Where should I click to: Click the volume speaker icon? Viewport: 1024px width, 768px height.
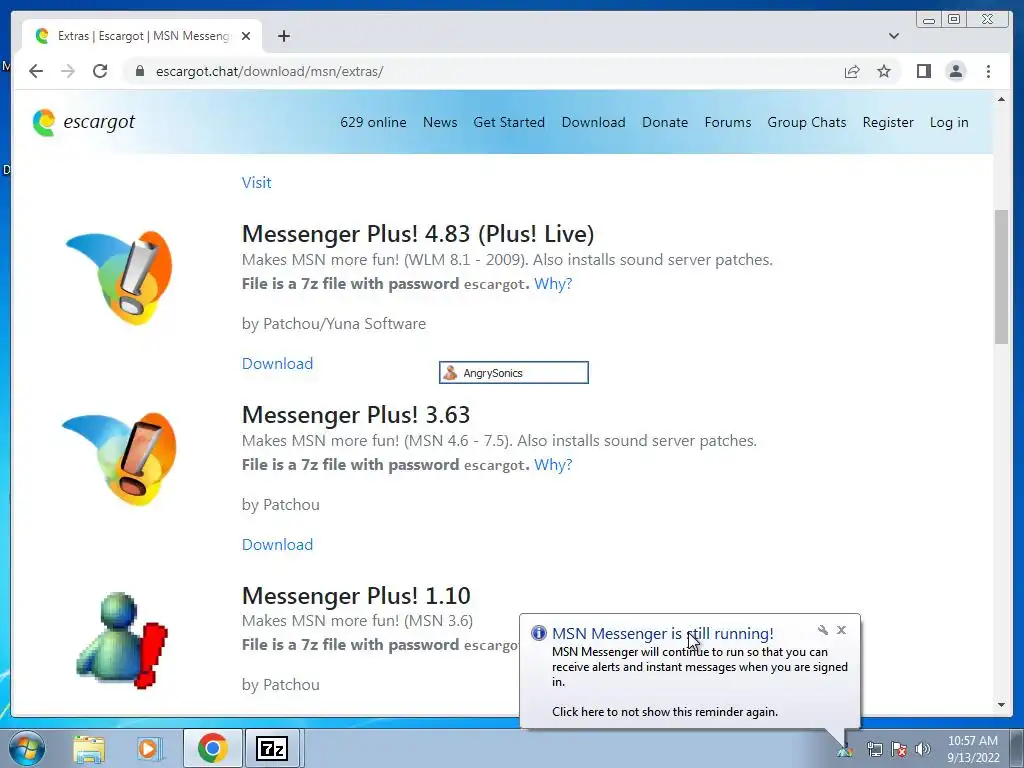[923, 750]
